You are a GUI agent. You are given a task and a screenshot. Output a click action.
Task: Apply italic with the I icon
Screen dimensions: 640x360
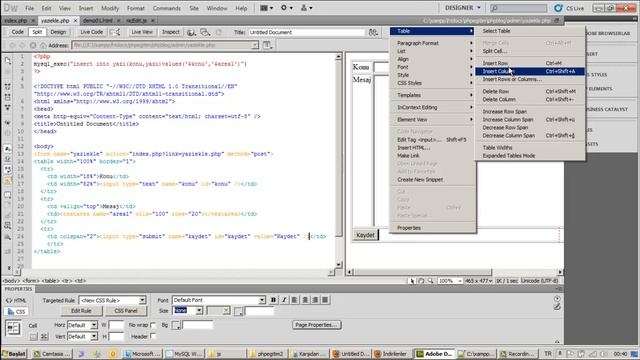point(284,300)
